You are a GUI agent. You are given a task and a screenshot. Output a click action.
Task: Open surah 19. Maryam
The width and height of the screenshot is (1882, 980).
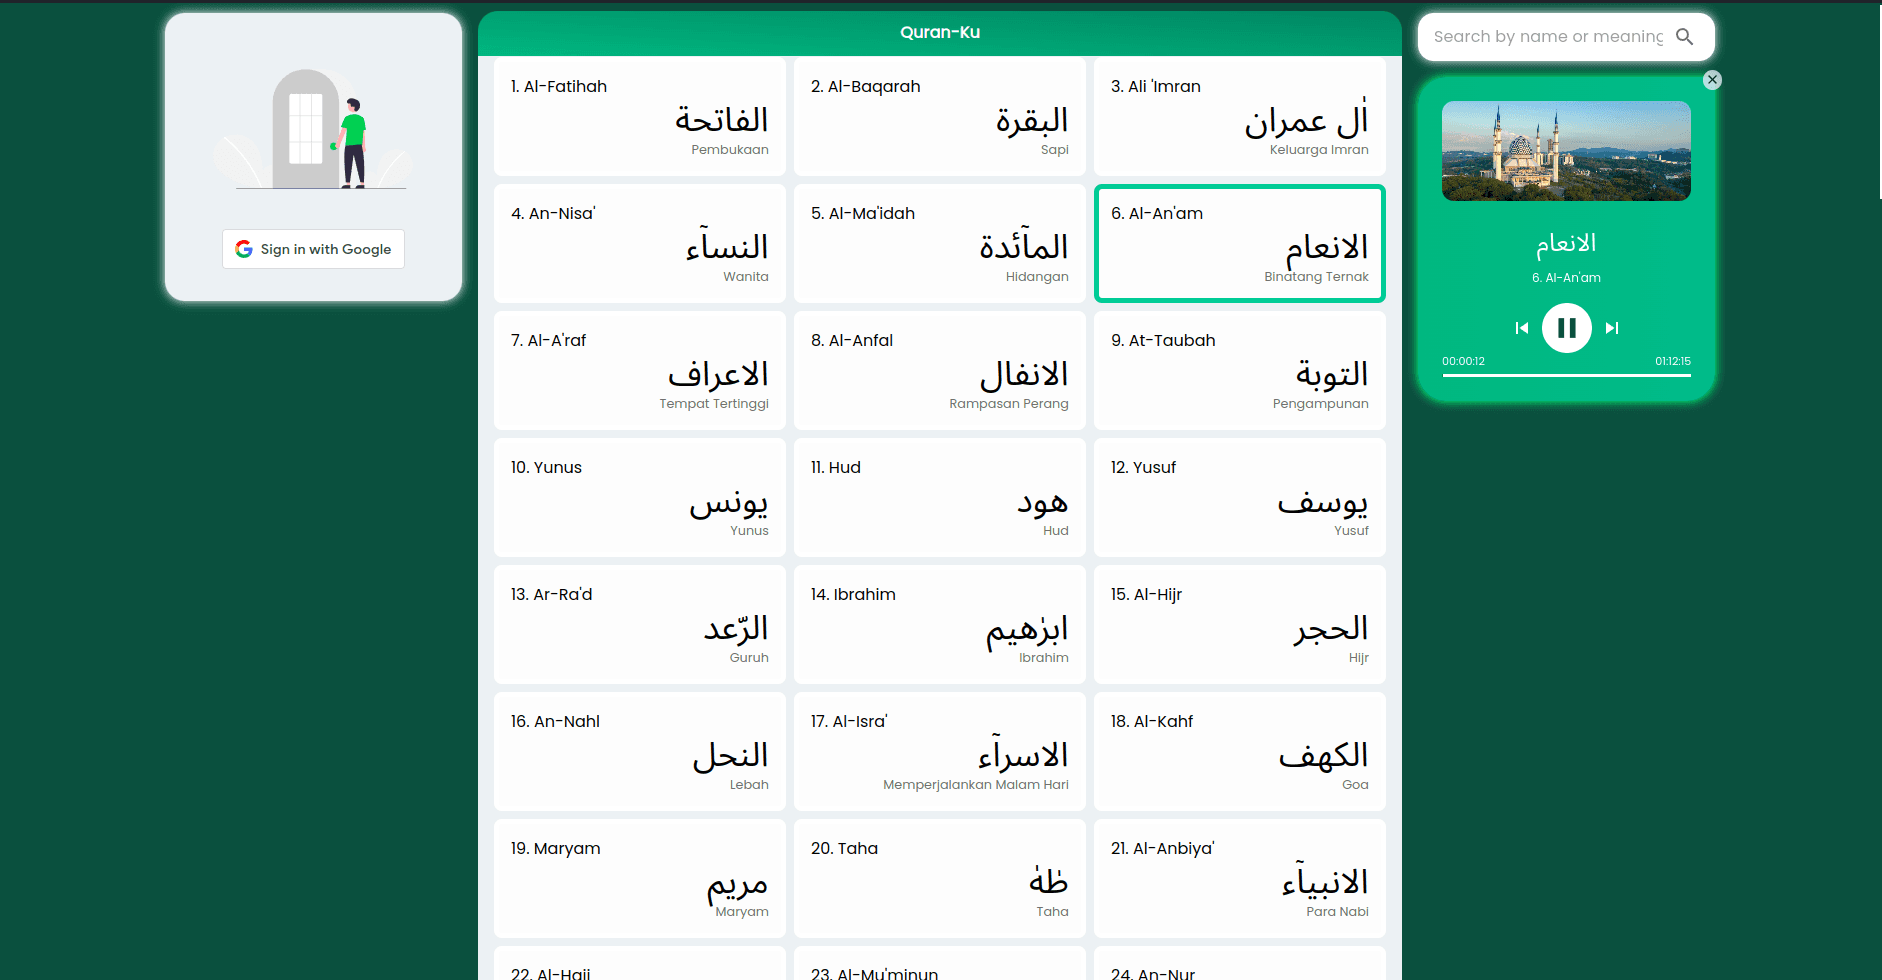click(640, 879)
